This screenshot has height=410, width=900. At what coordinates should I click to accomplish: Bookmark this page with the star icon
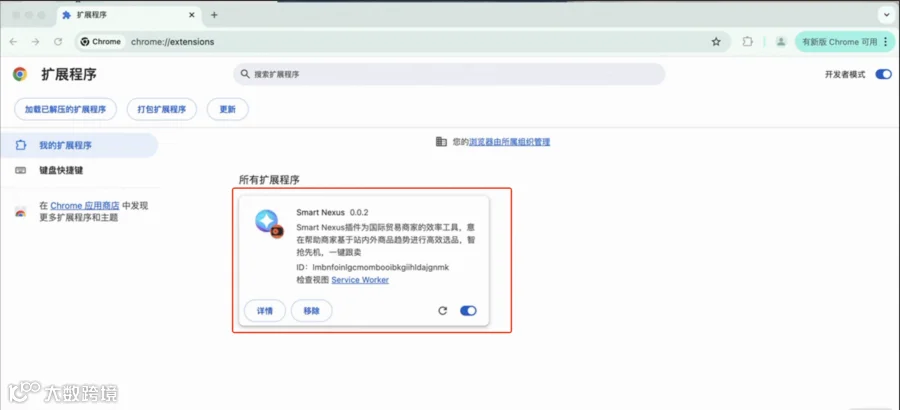(716, 42)
